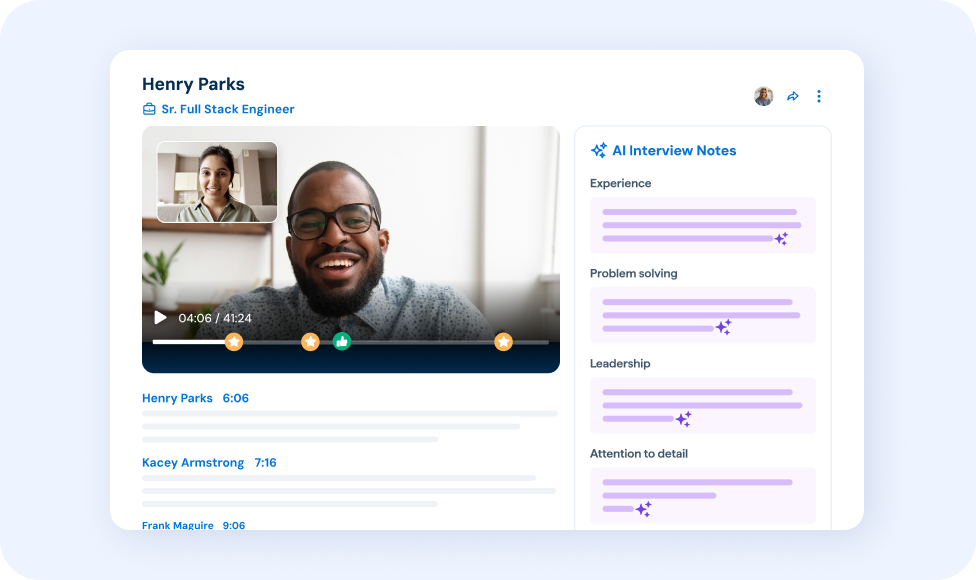Click the interviewer picture-in-picture thumbnail
This screenshot has height=580, width=976.
point(217,181)
